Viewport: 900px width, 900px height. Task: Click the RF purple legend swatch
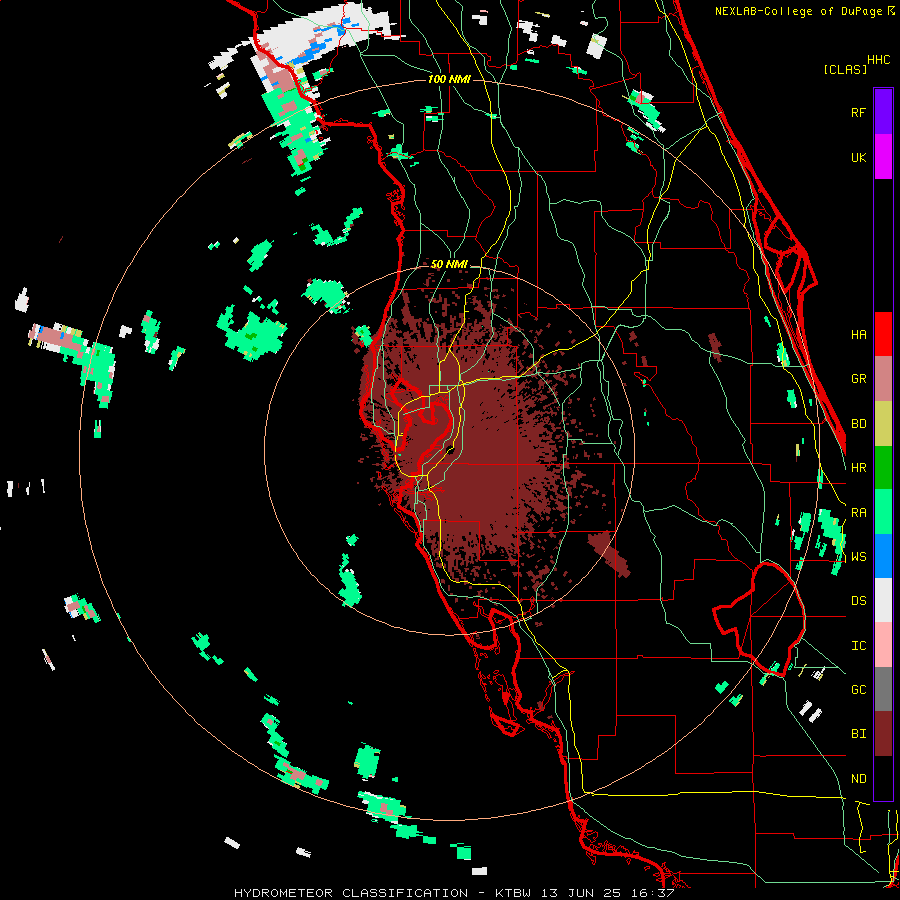(x=883, y=112)
